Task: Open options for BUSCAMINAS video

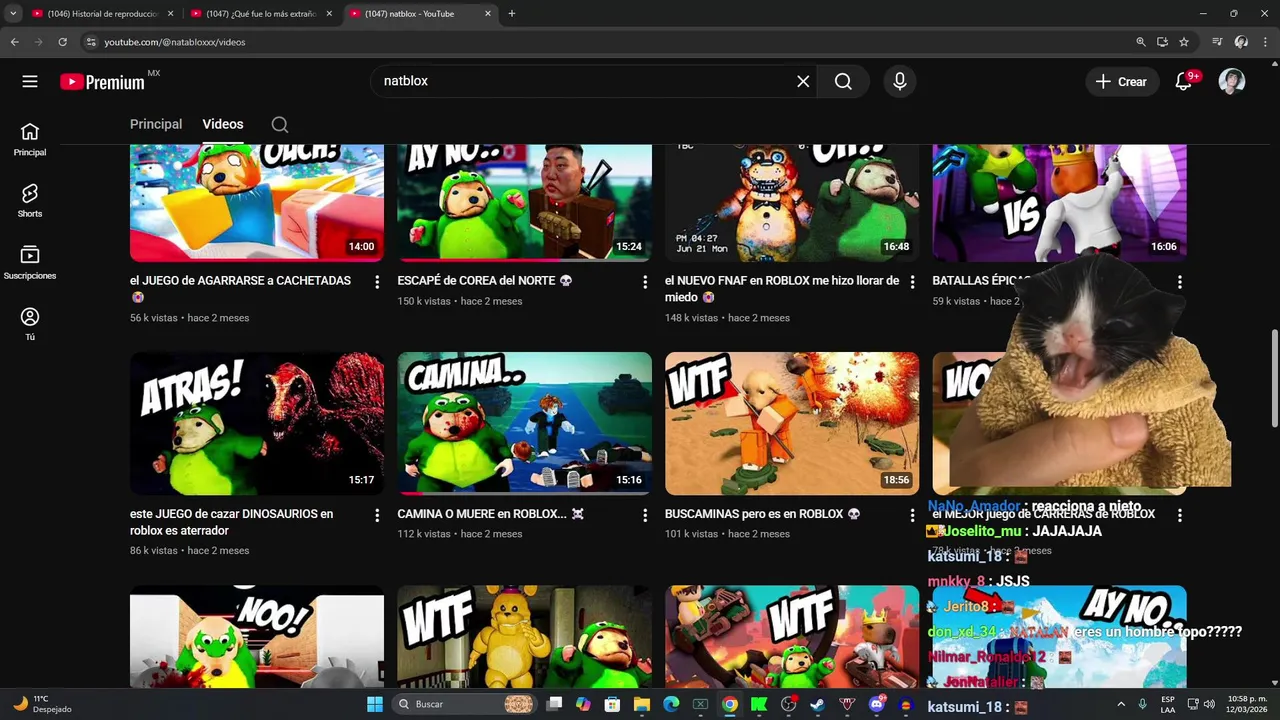Action: pos(912,516)
